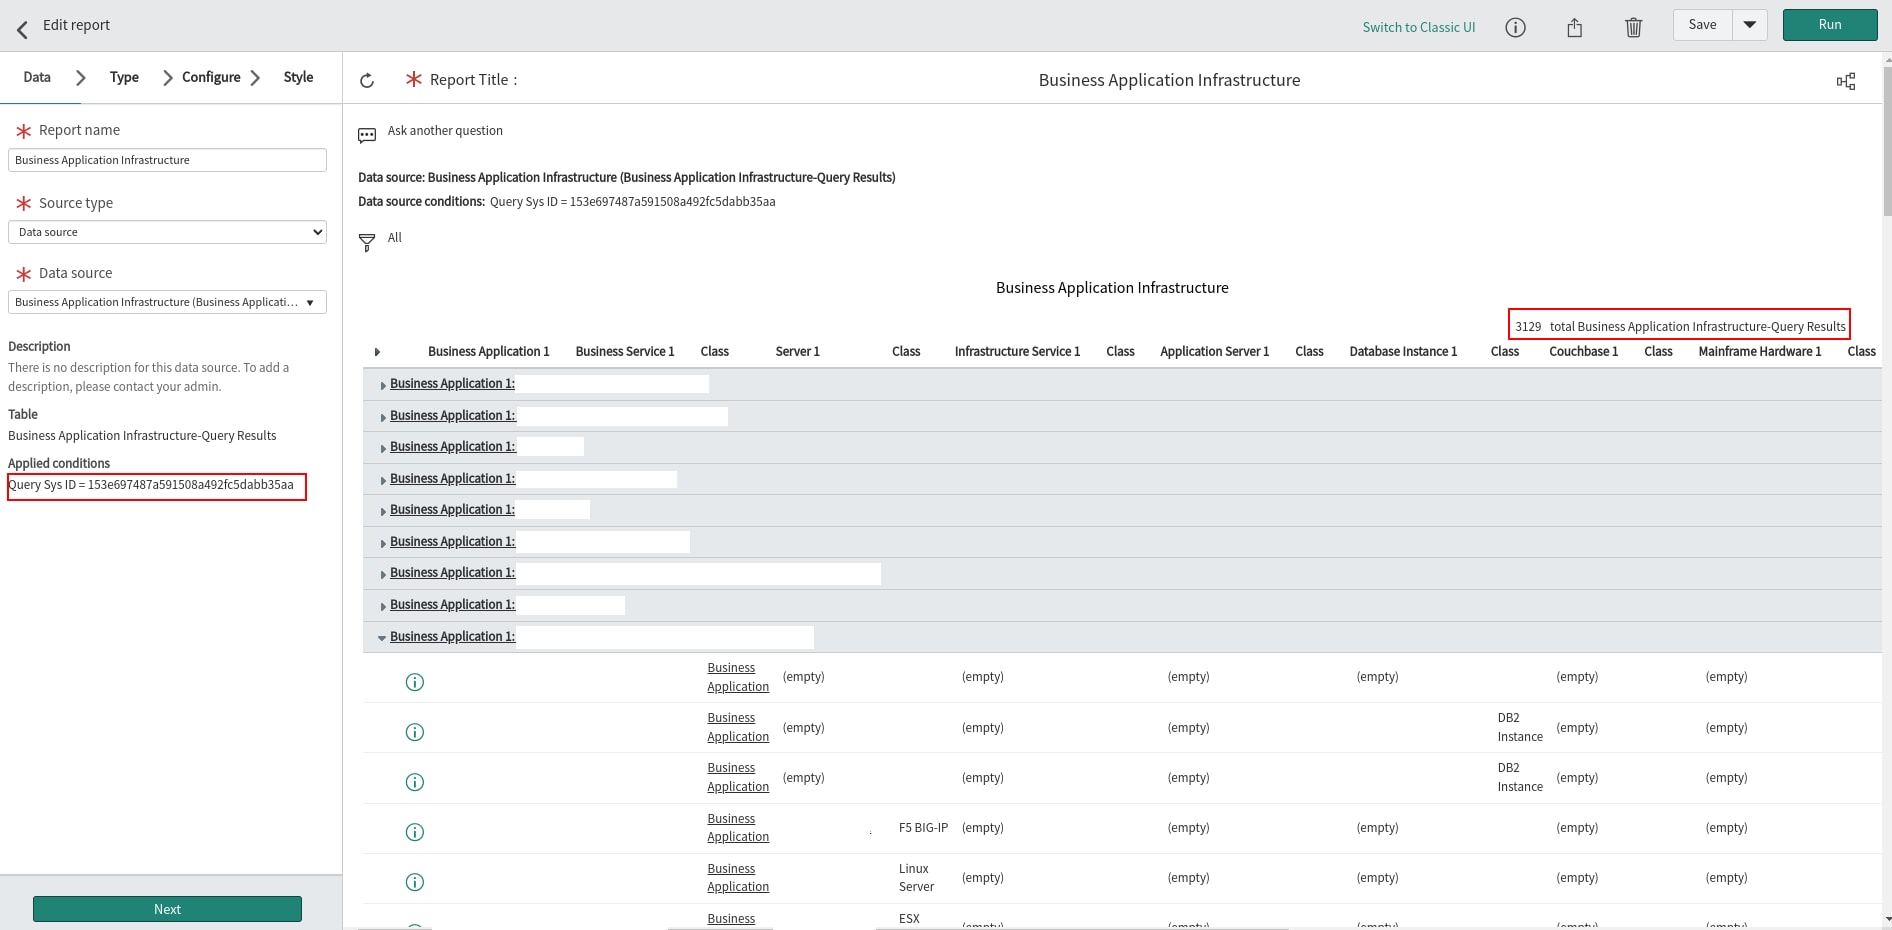
Task: Click the back arrow beside Edit report
Action: pos(22,28)
